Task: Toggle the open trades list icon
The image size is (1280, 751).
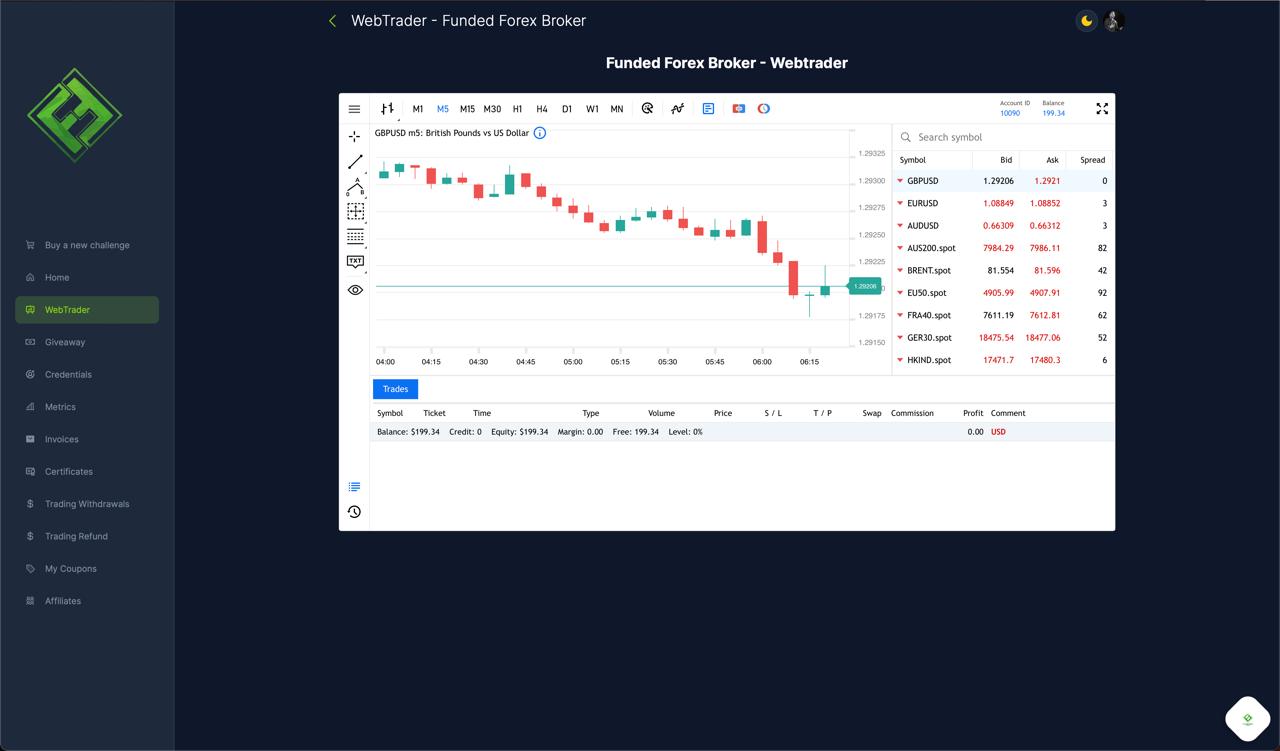Action: click(354, 487)
